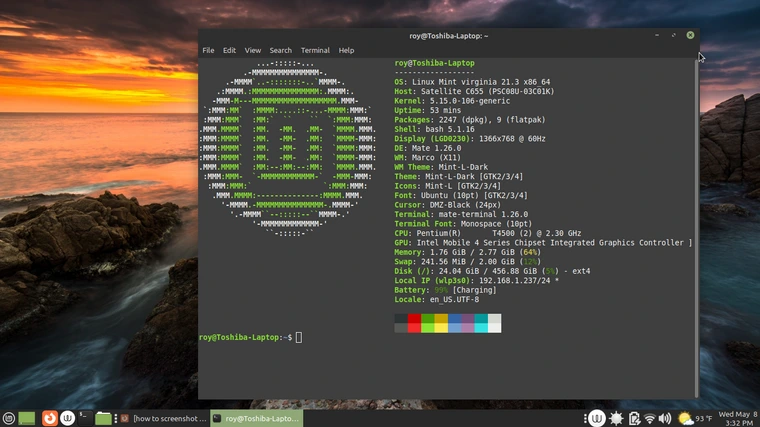
Task: Click the 'Host: Satellite C655' line
Action: tap(474, 91)
